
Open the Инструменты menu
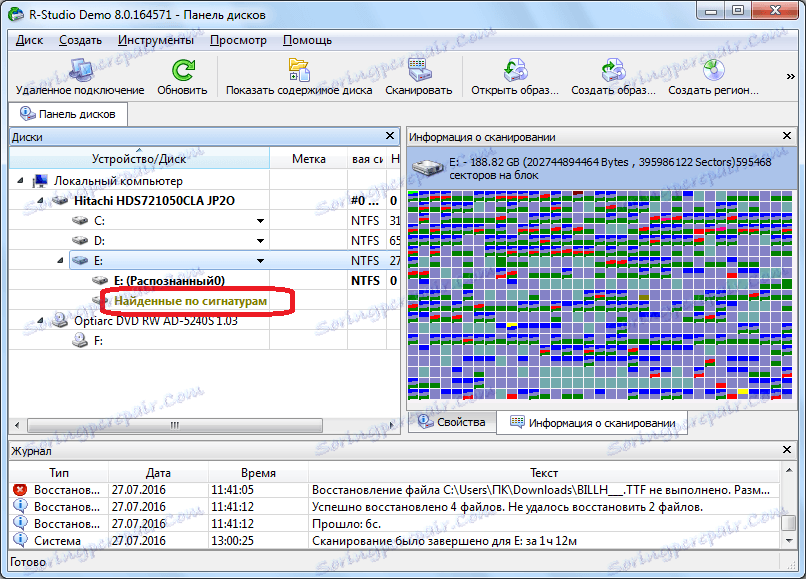(156, 40)
